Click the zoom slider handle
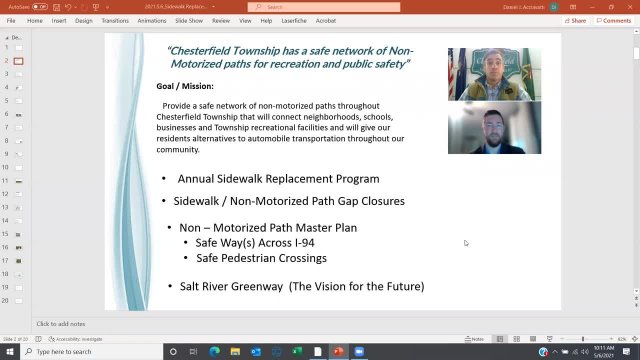The height and width of the screenshot is (360, 640). click(583, 339)
